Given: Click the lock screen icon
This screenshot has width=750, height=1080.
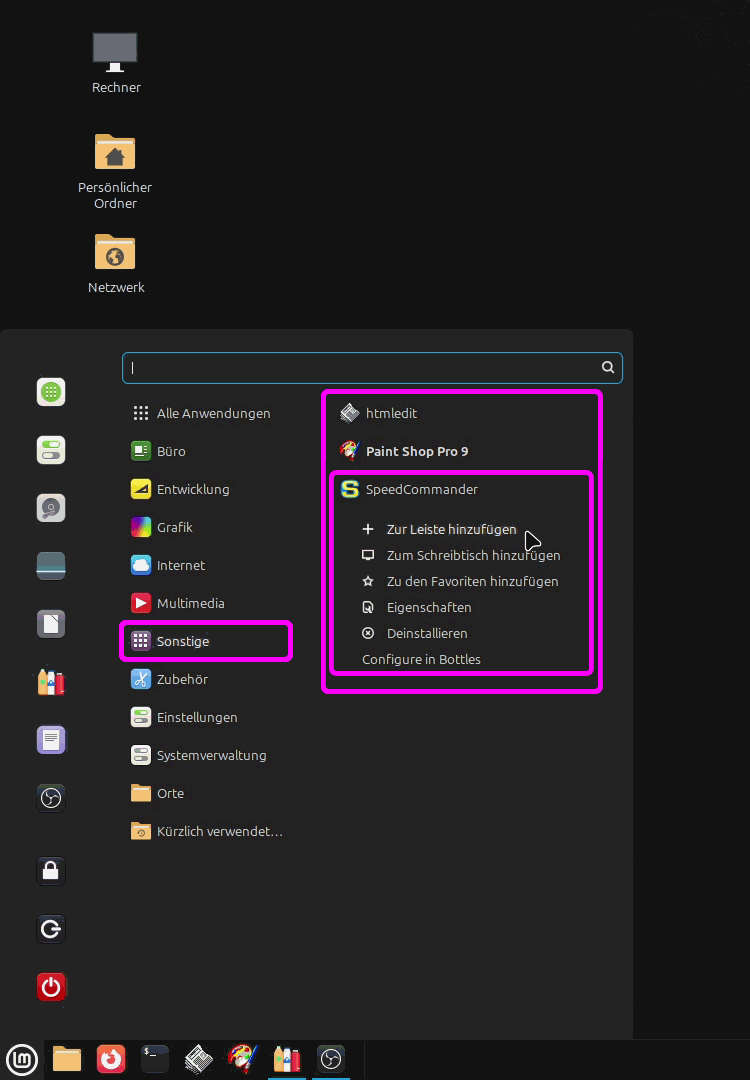Looking at the screenshot, I should pyautogui.click(x=51, y=871).
